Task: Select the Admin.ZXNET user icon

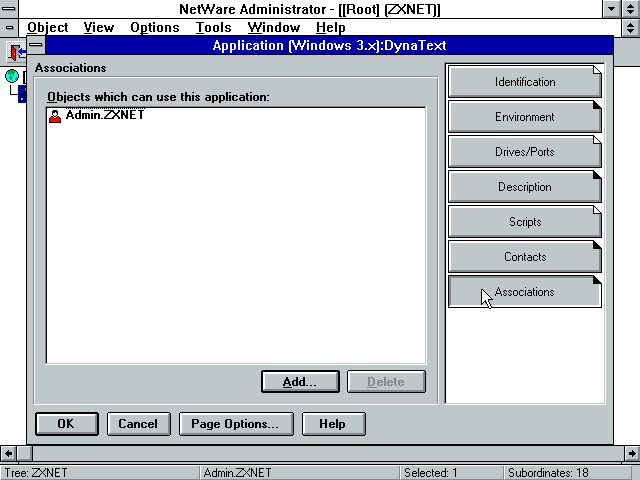Action: point(55,116)
